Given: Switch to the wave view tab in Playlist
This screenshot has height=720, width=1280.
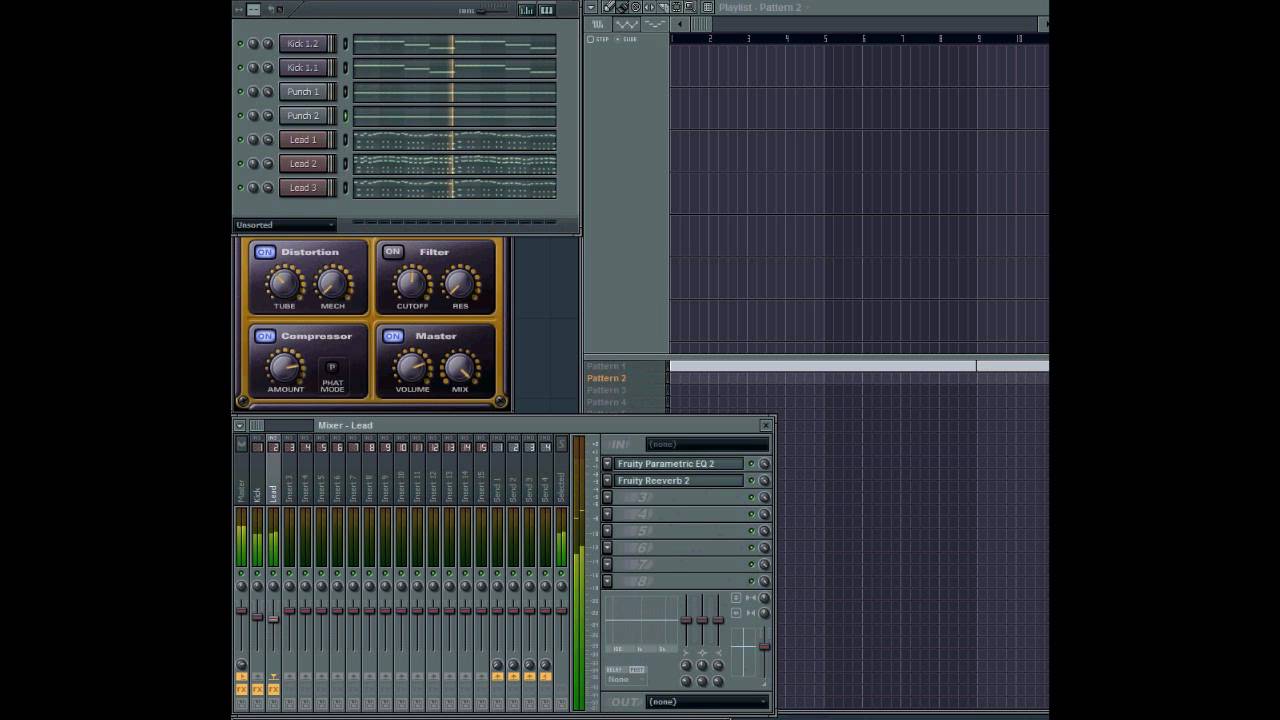Looking at the screenshot, I should (627, 24).
